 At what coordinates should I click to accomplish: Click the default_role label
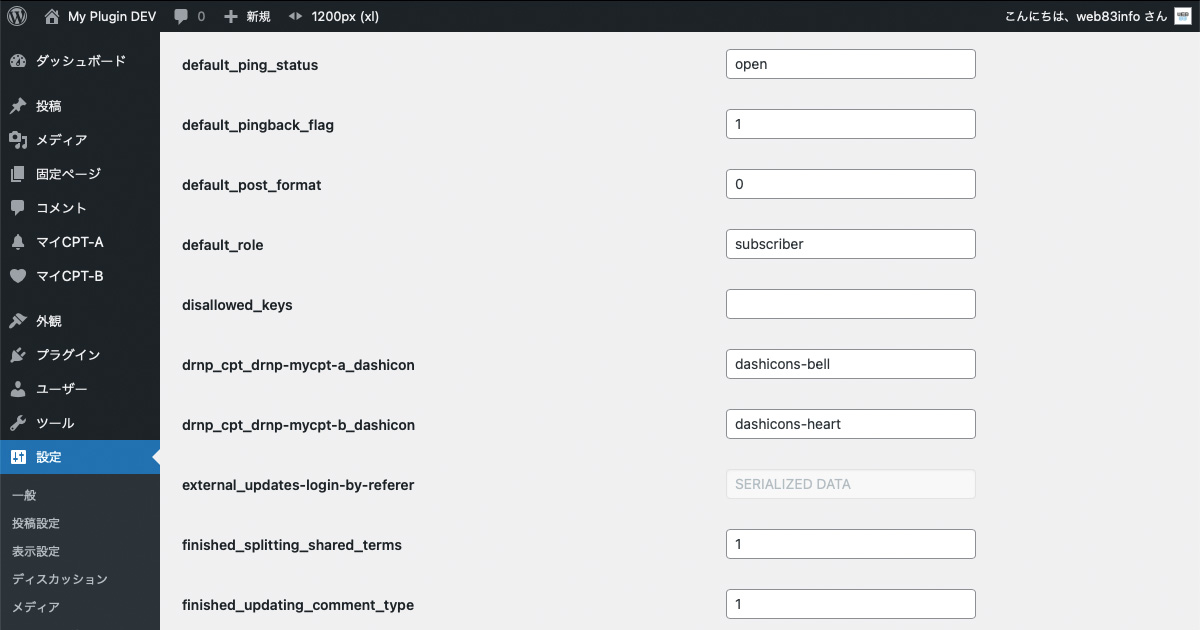[223, 245]
